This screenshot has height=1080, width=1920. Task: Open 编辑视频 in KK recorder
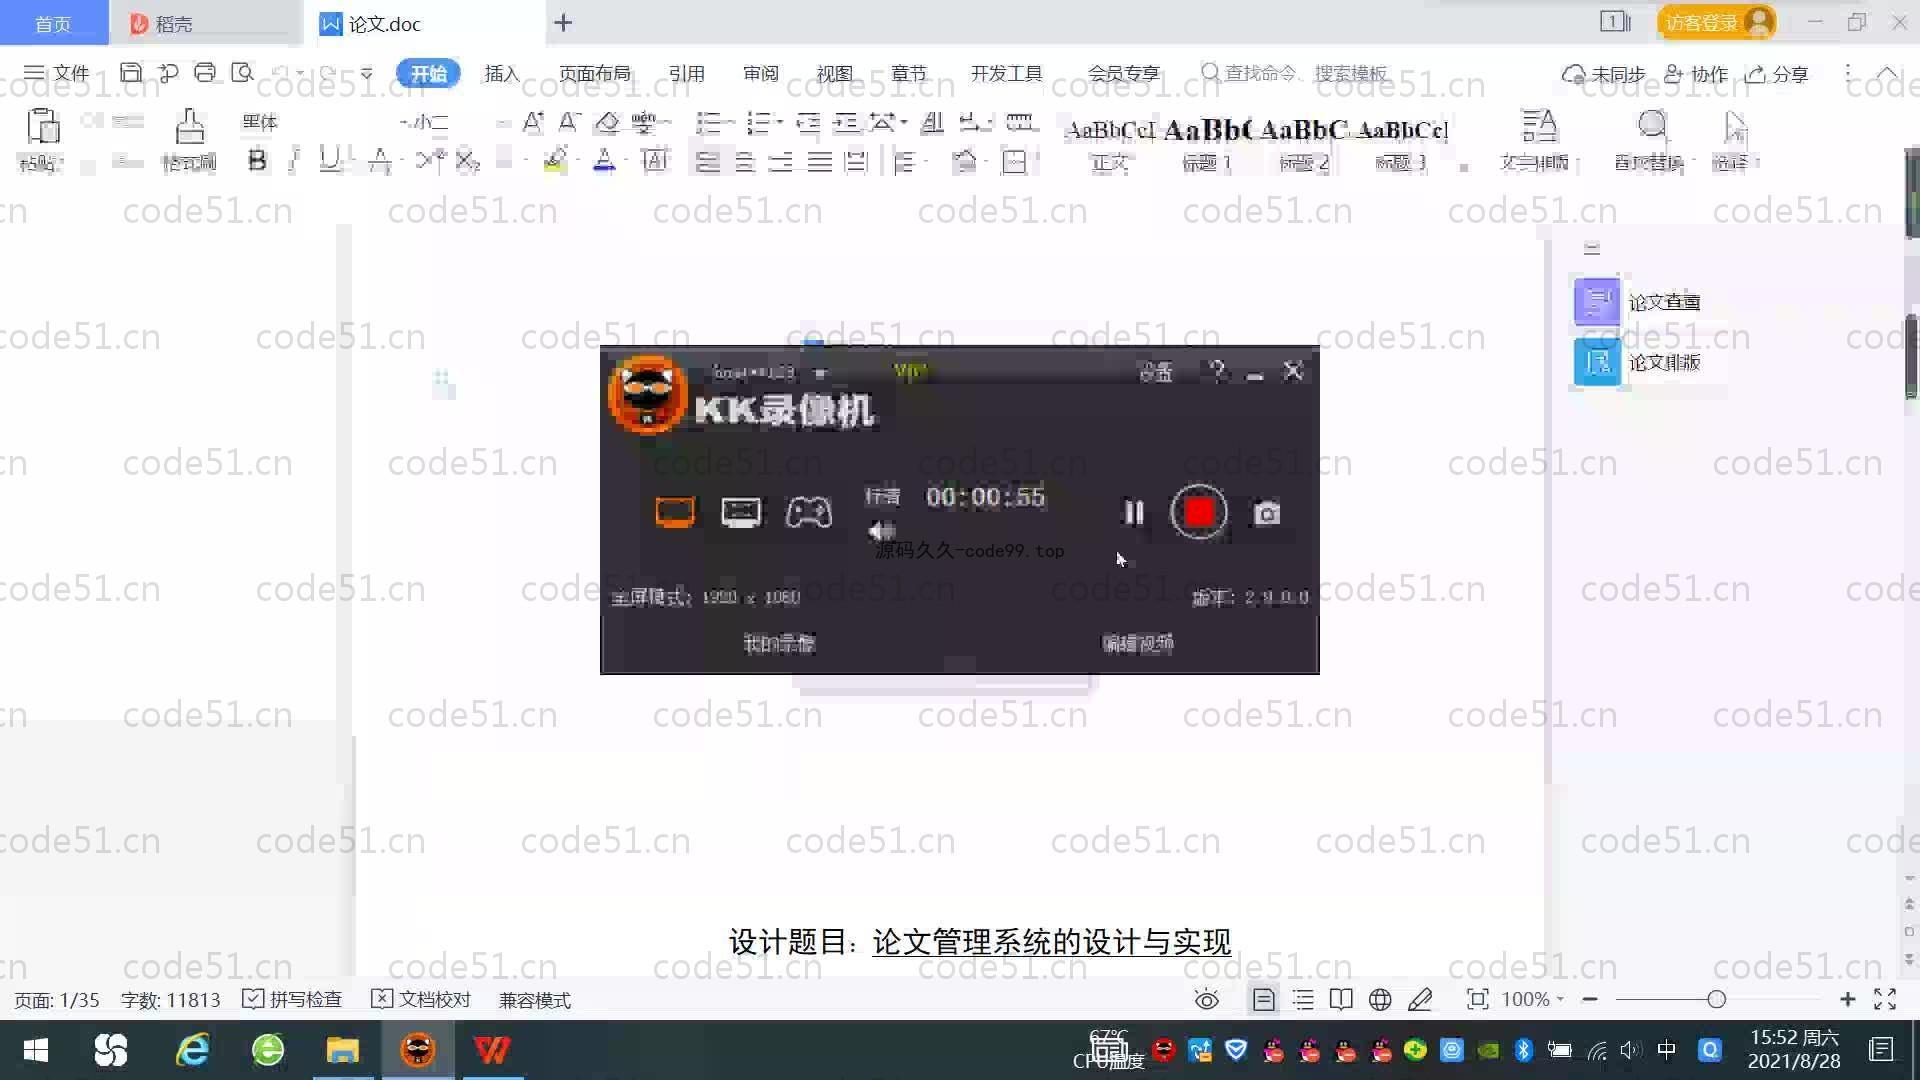1138,643
